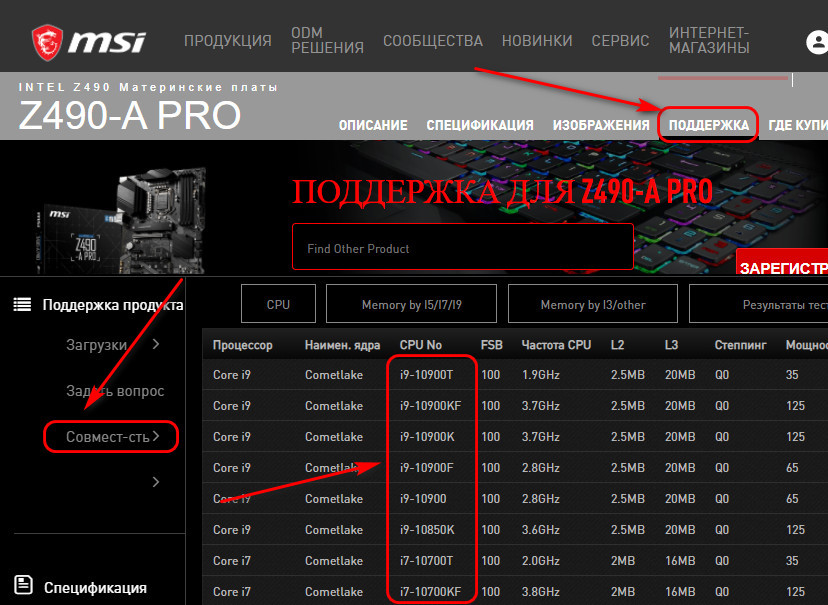
Task: Click the Z490-A PRO motherboard image
Action: tap(123, 221)
